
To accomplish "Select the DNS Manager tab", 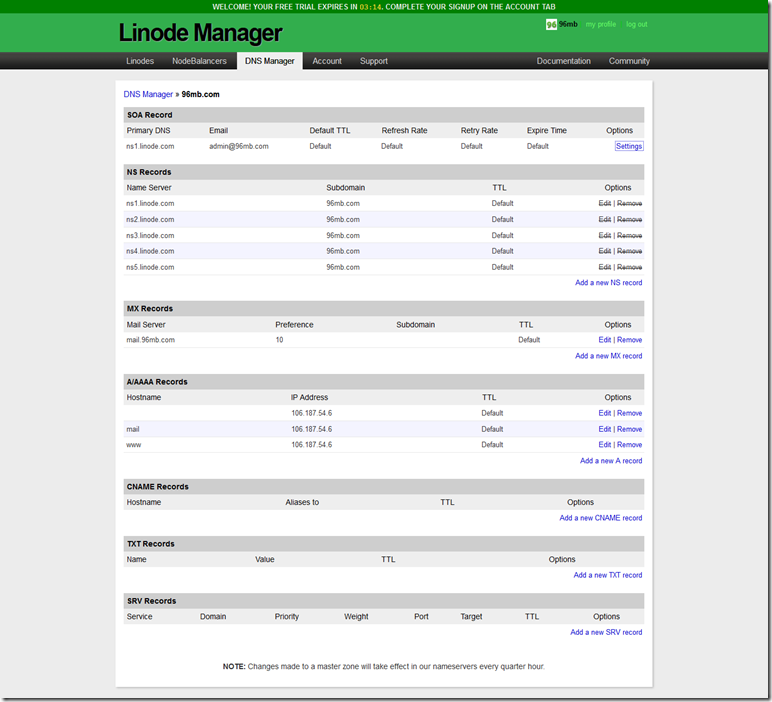I will [269, 61].
